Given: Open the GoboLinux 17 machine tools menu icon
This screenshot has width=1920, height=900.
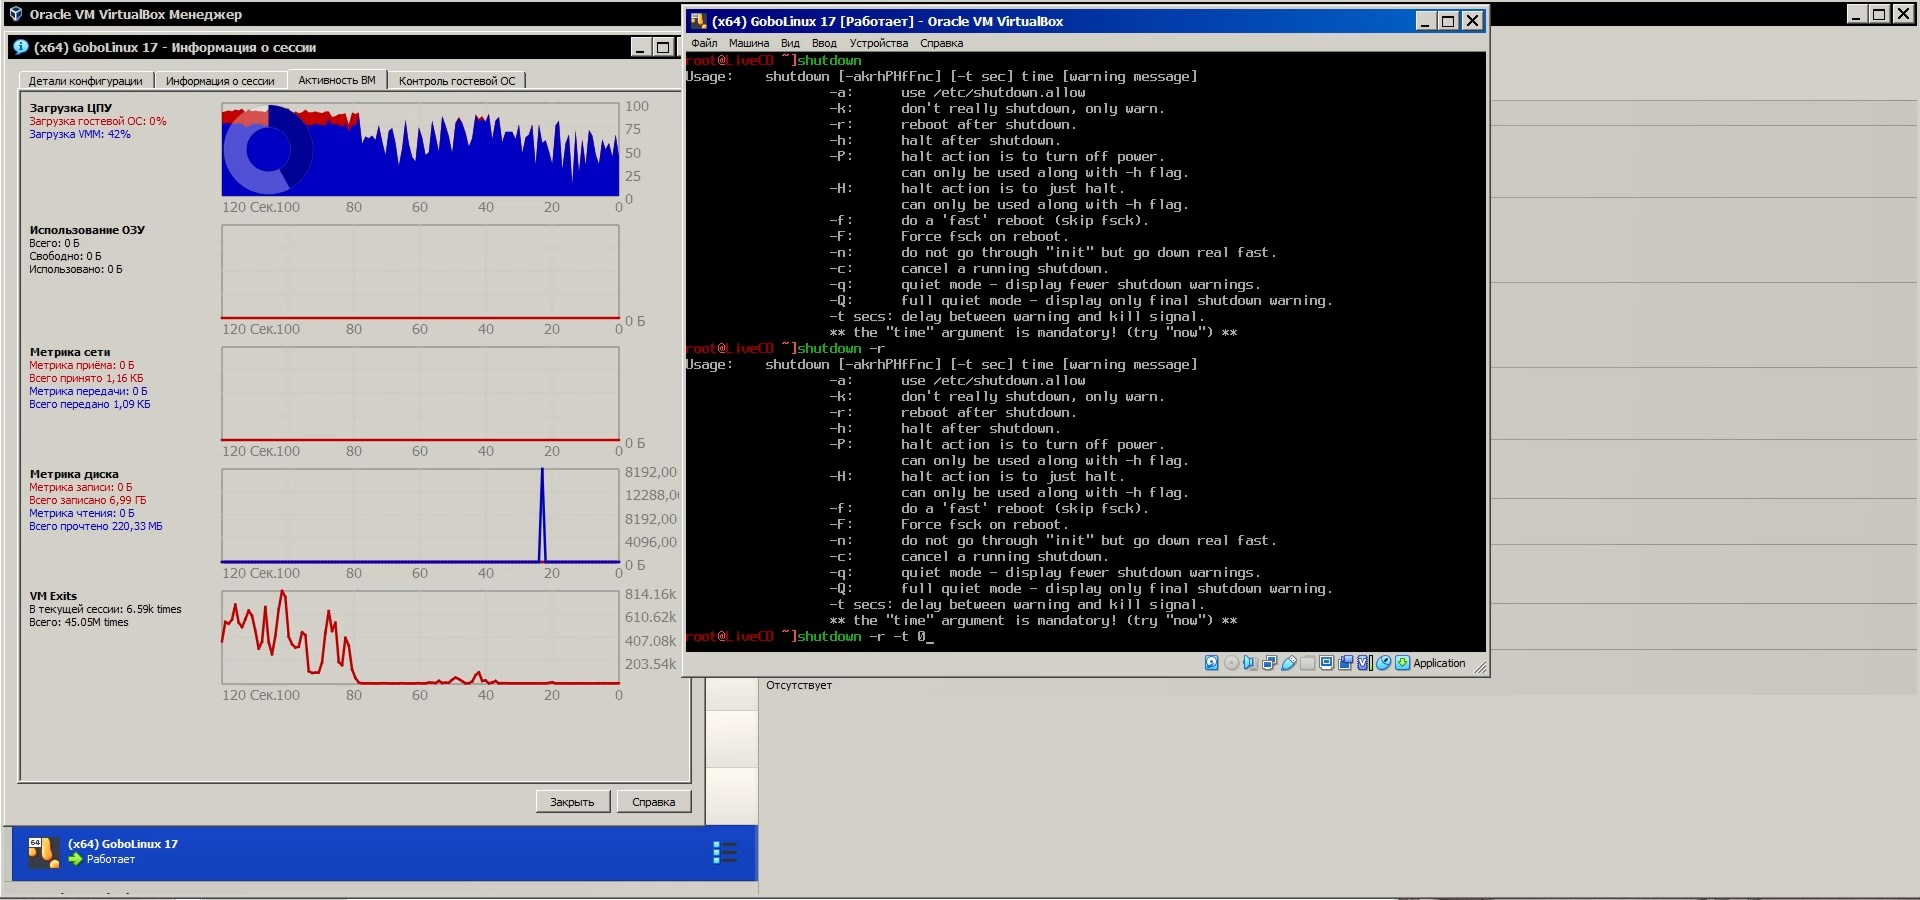Looking at the screenshot, I should pos(725,852).
